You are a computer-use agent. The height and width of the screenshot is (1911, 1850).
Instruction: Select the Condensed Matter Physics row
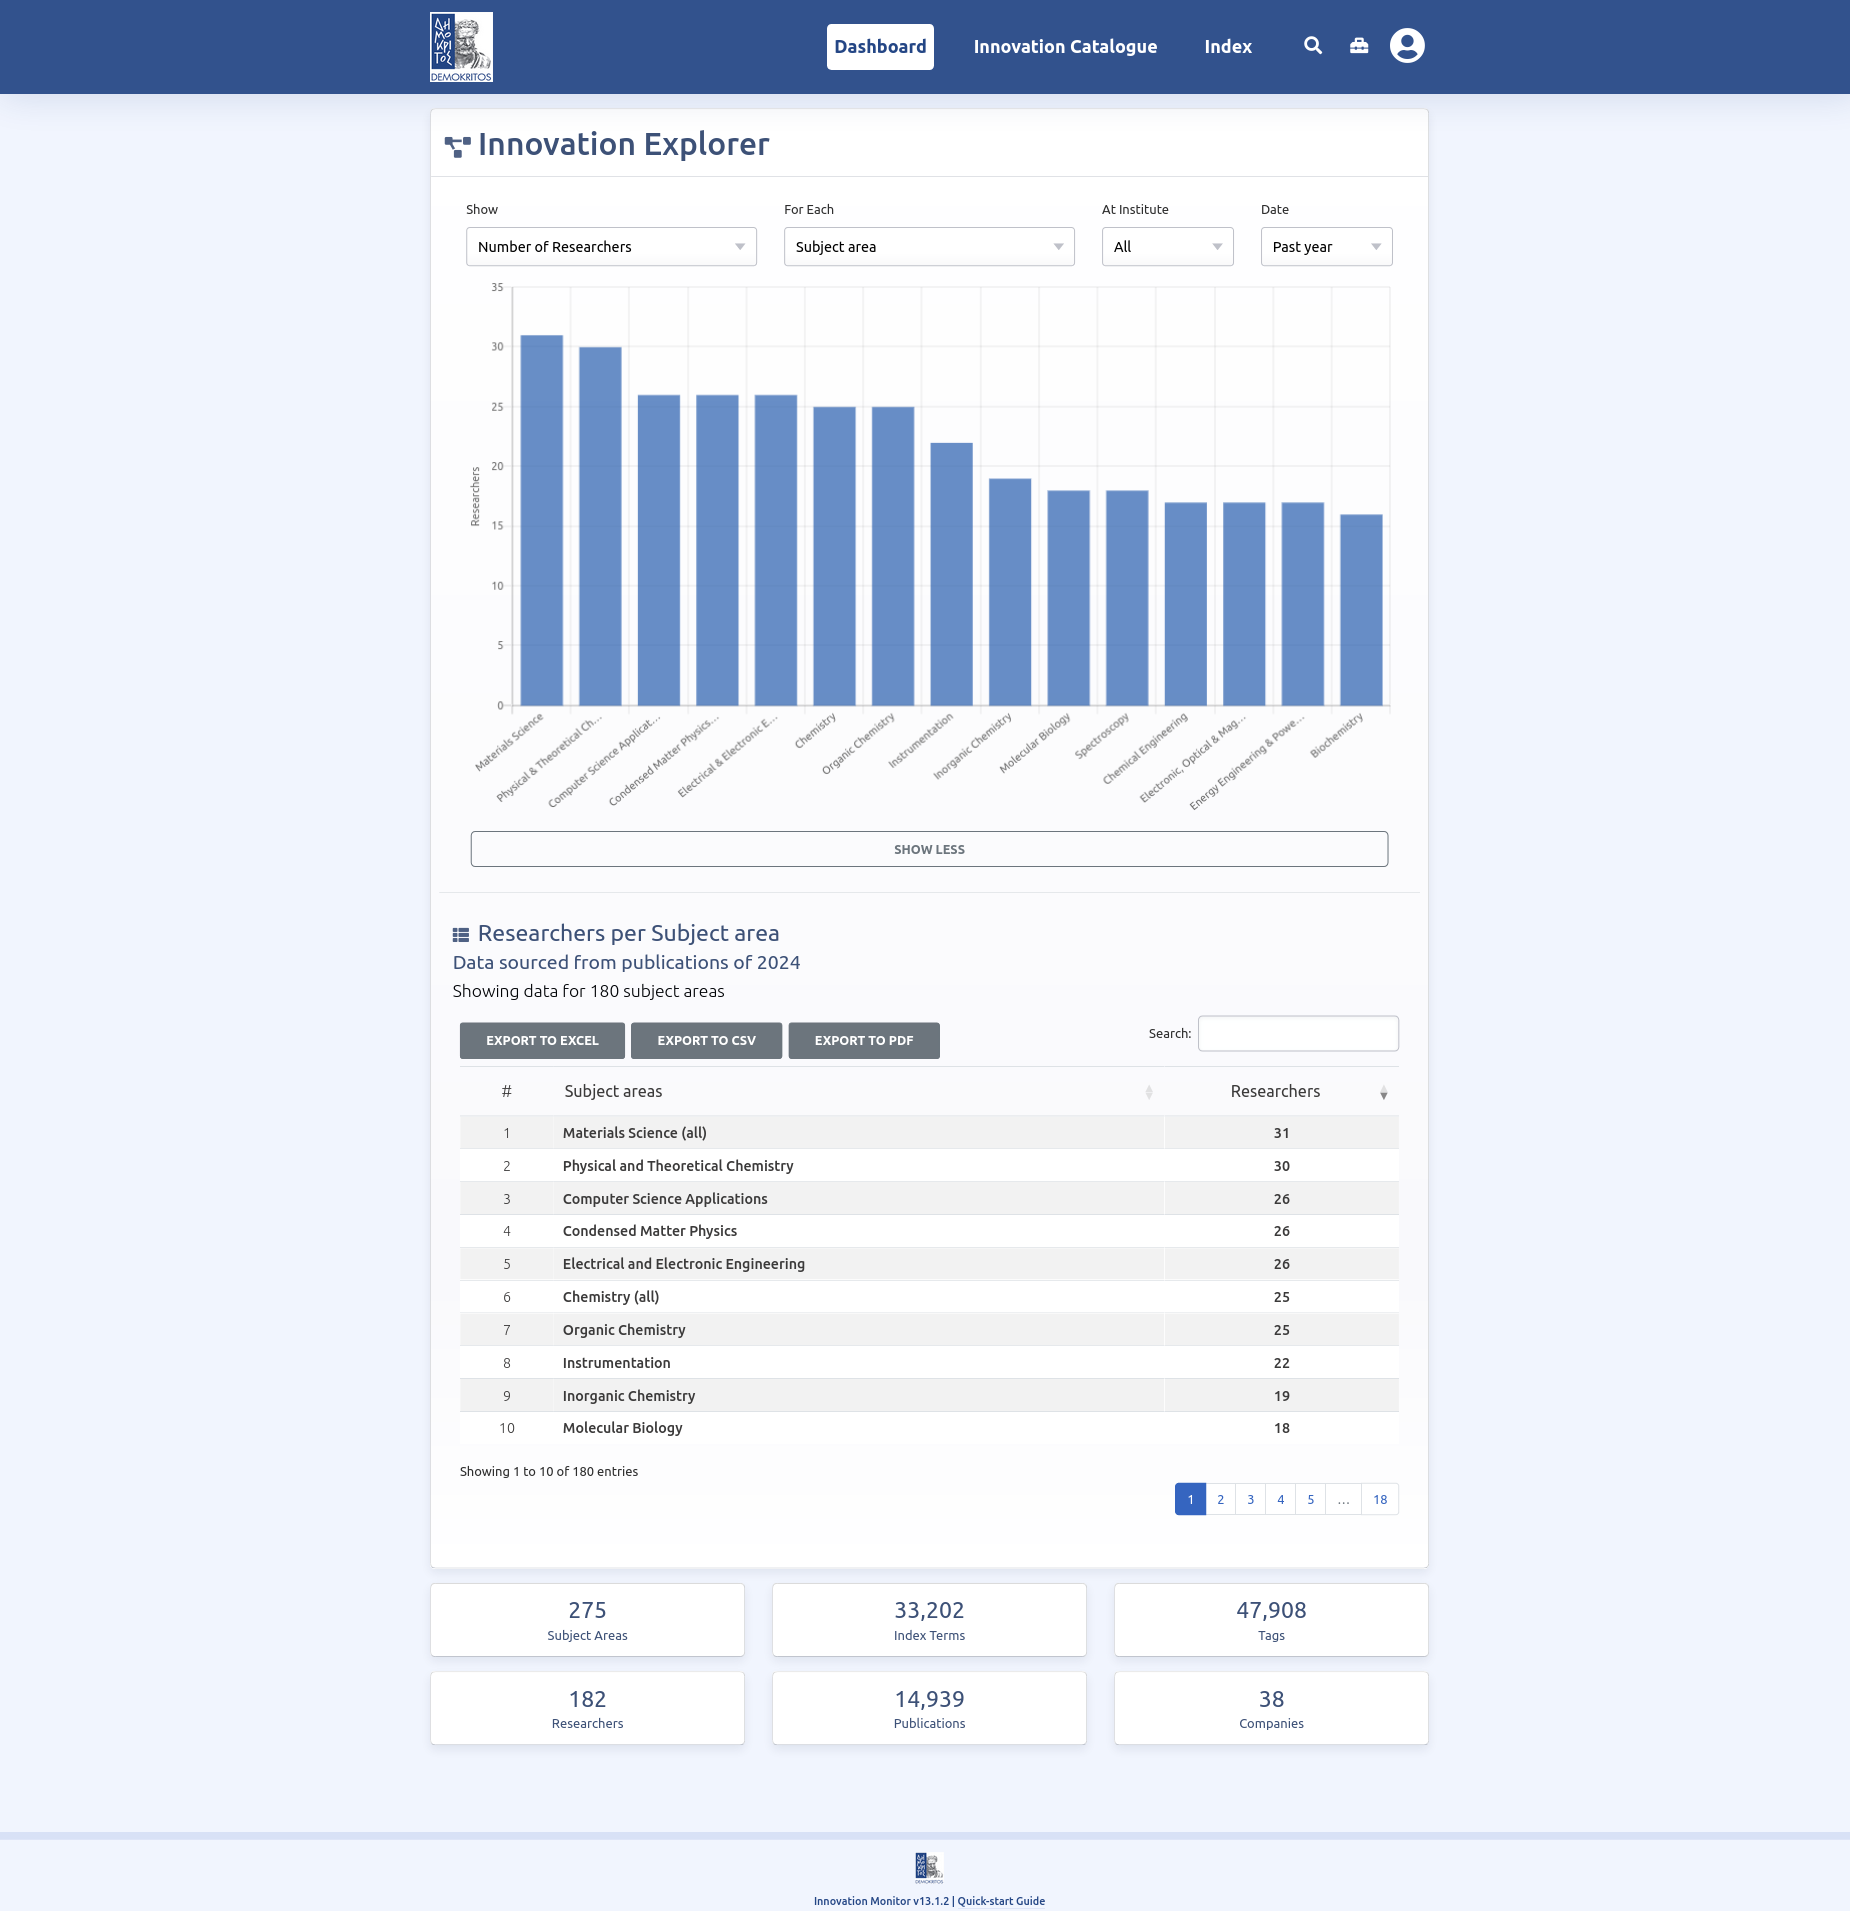tap(929, 1231)
